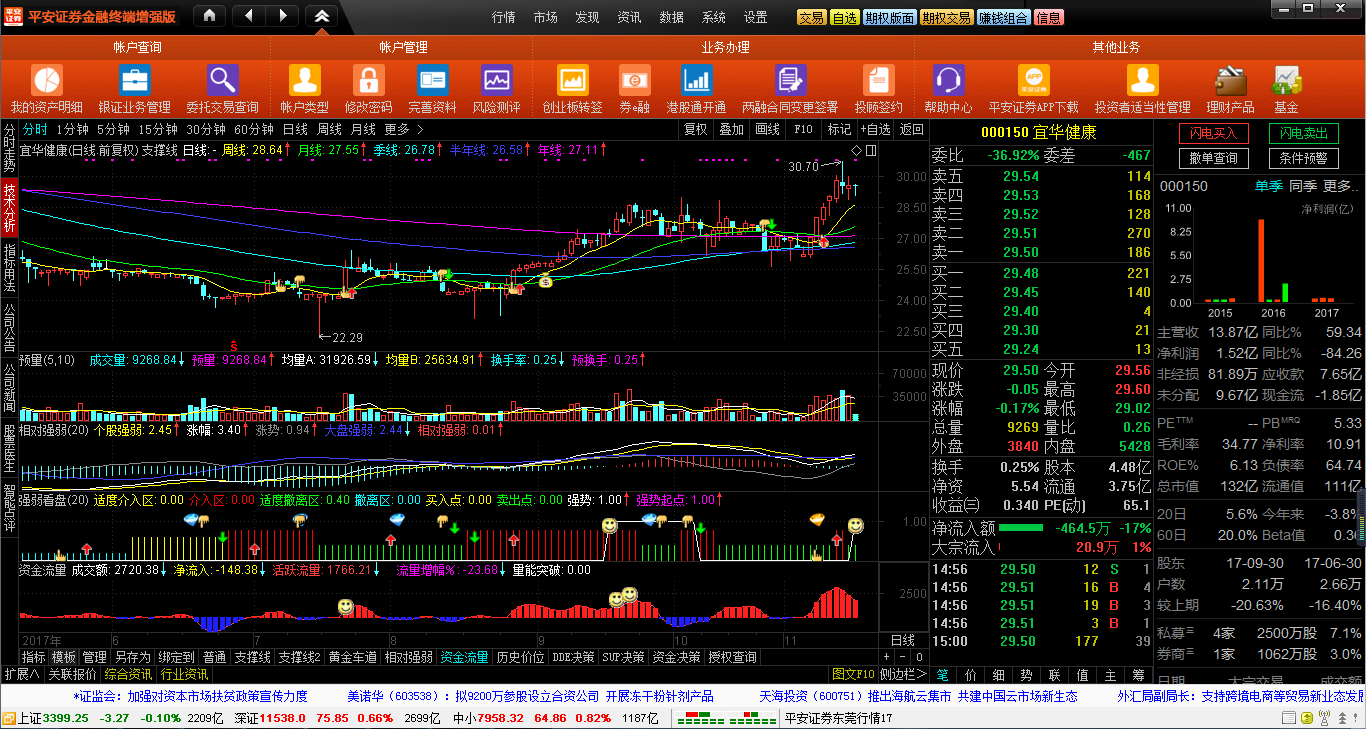Select the 资金流量 indicator tab

pyautogui.click(x=465, y=657)
